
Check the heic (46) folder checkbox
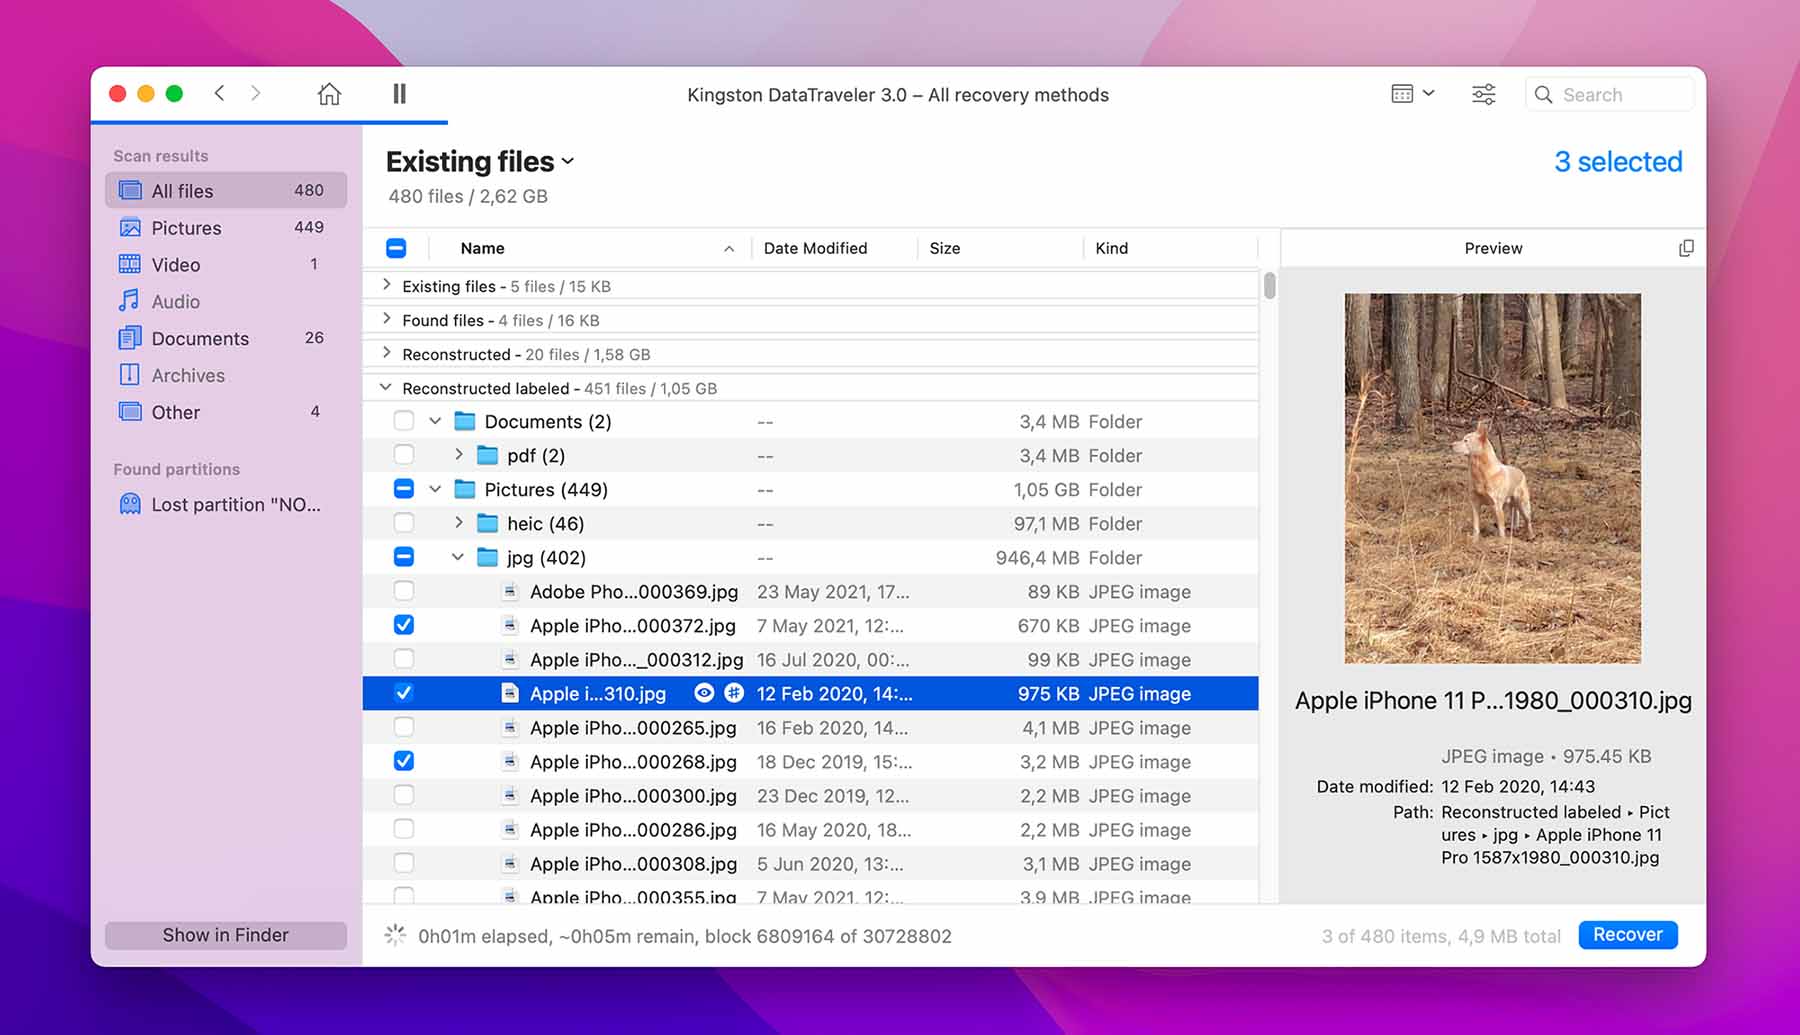click(x=404, y=523)
